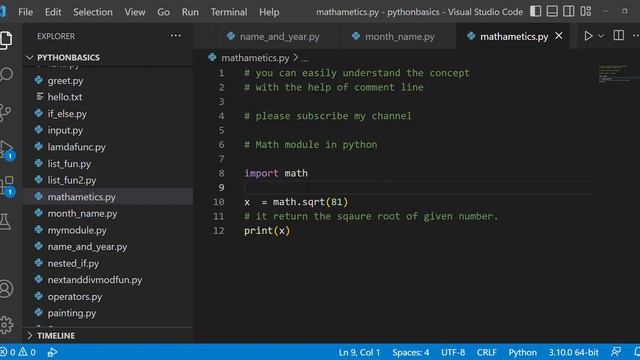This screenshot has width=640, height=360.
Task: Toggle Secondary Side Bar layout icon
Action: pos(569,11)
